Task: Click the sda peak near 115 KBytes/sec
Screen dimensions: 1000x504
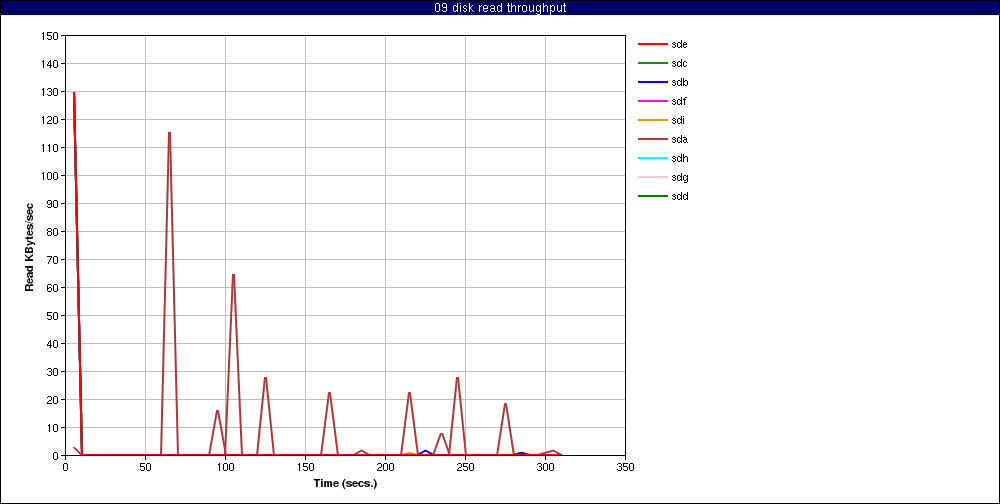Action: coord(170,133)
